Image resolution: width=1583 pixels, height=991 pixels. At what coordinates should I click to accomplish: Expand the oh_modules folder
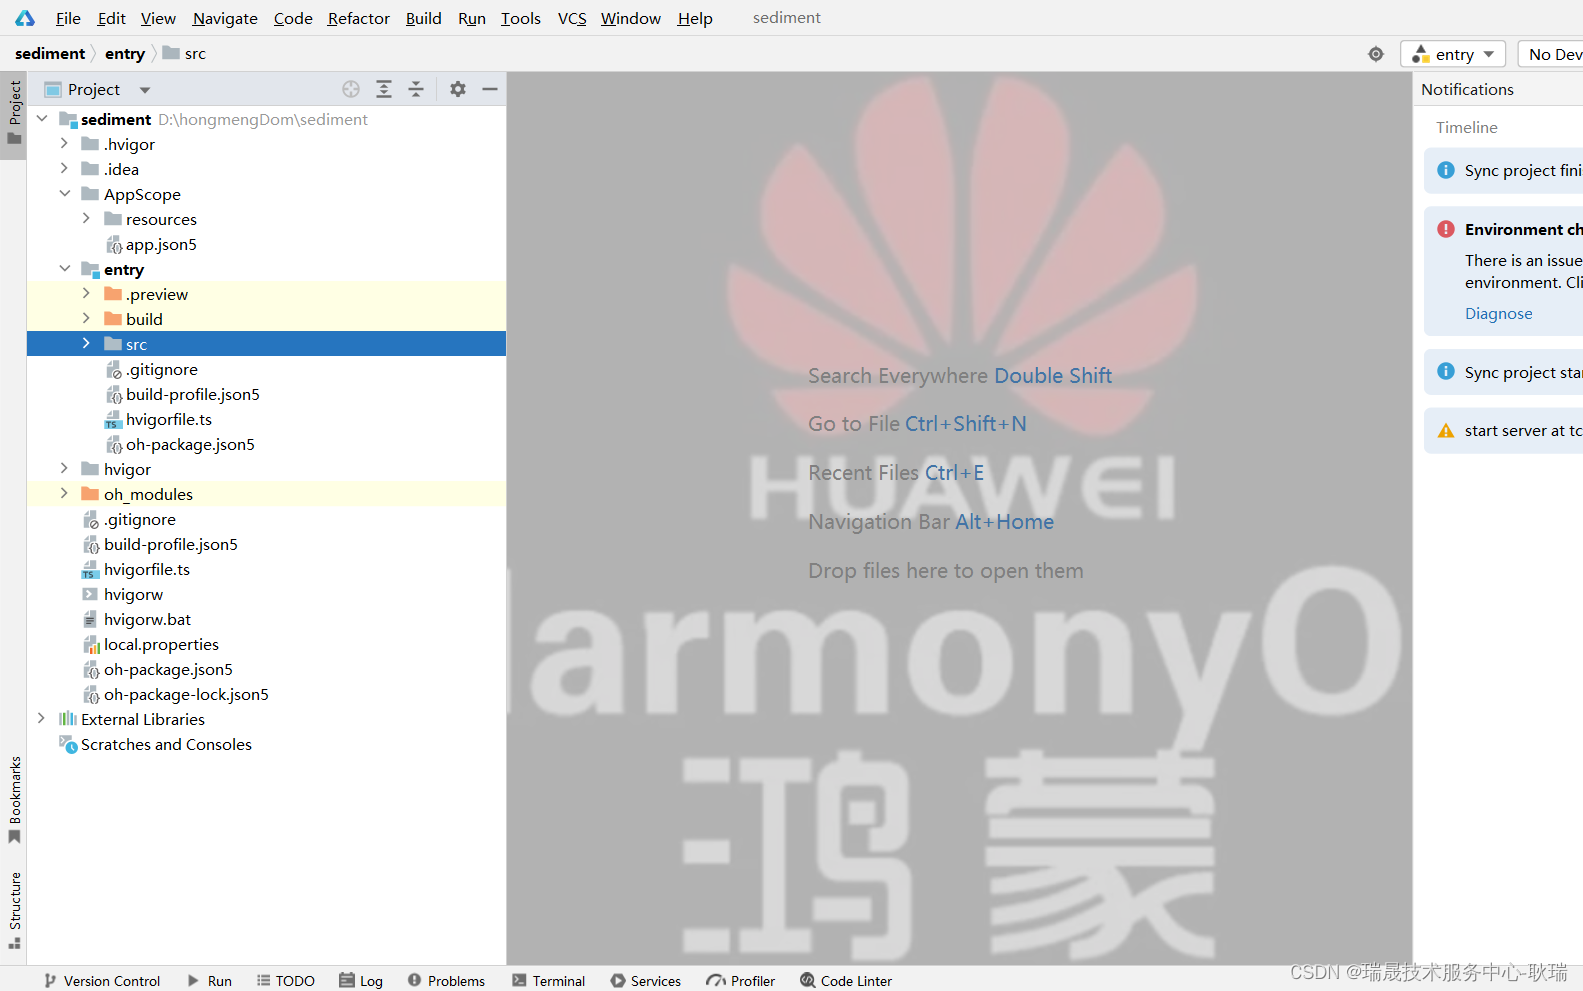(x=64, y=494)
